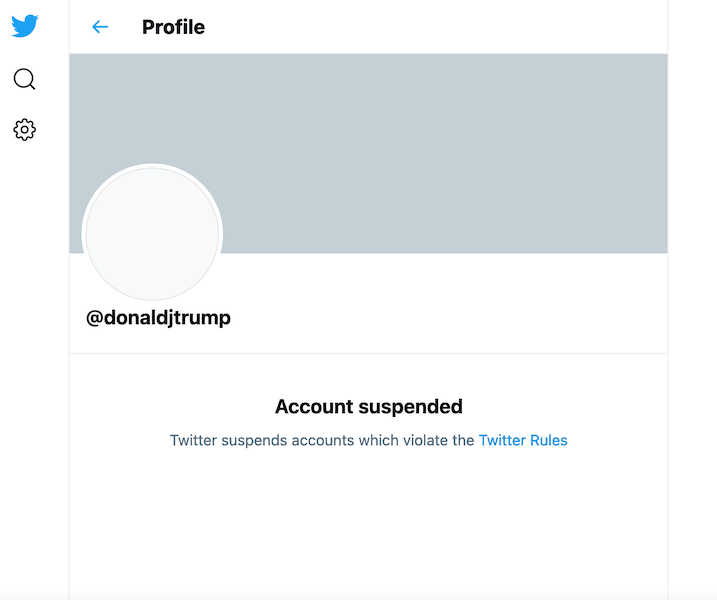
Task: Click the word 'Profile' beside back arrow
Action: click(x=173, y=27)
